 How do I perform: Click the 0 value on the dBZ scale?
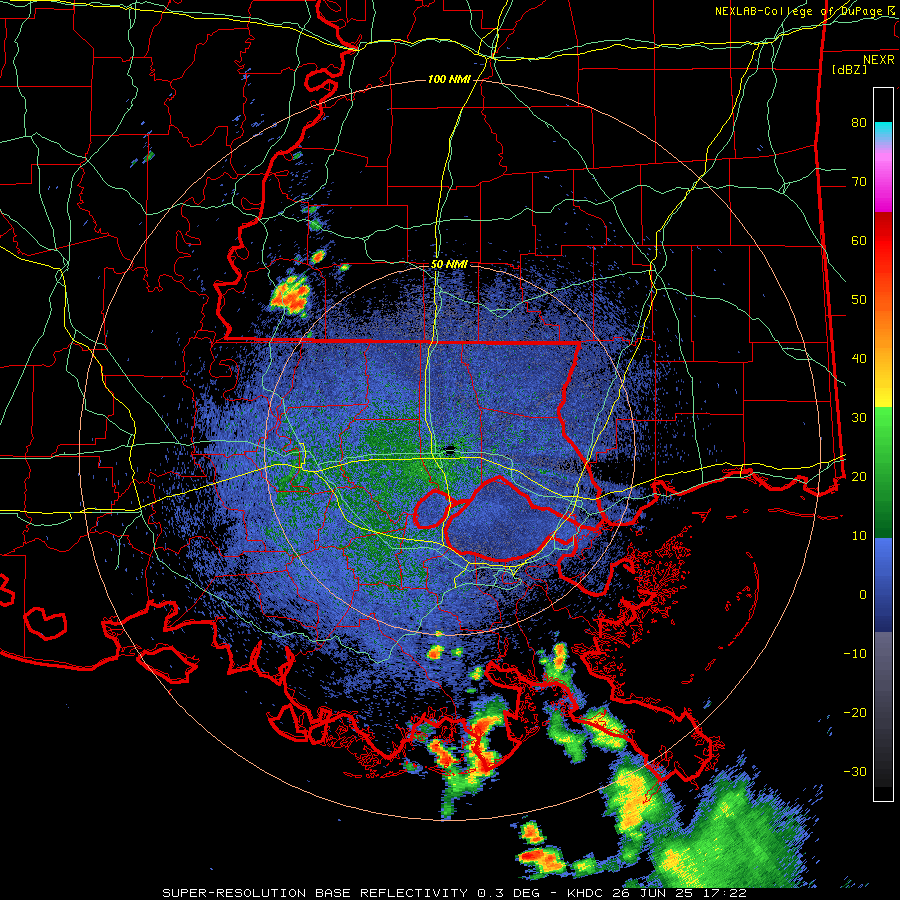tap(863, 595)
